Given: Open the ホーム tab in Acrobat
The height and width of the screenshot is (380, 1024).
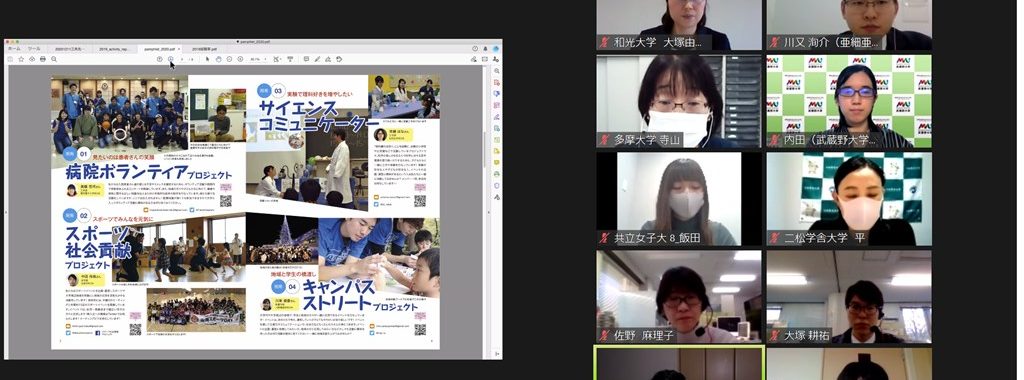Looking at the screenshot, I should click(x=14, y=49).
